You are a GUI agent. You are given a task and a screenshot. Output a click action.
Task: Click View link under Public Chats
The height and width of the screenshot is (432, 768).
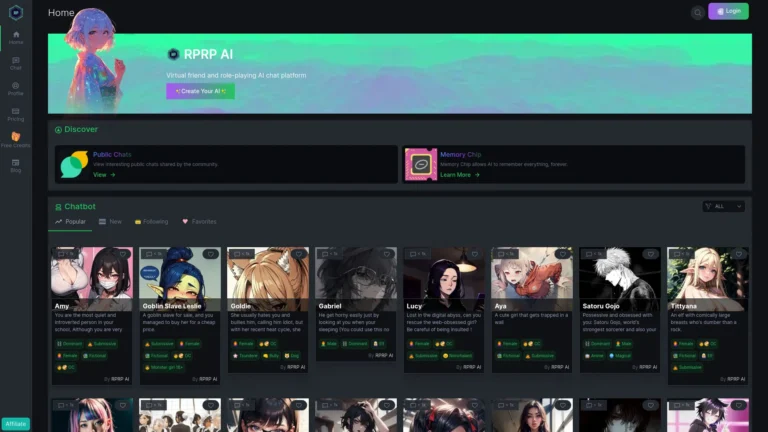pos(104,174)
